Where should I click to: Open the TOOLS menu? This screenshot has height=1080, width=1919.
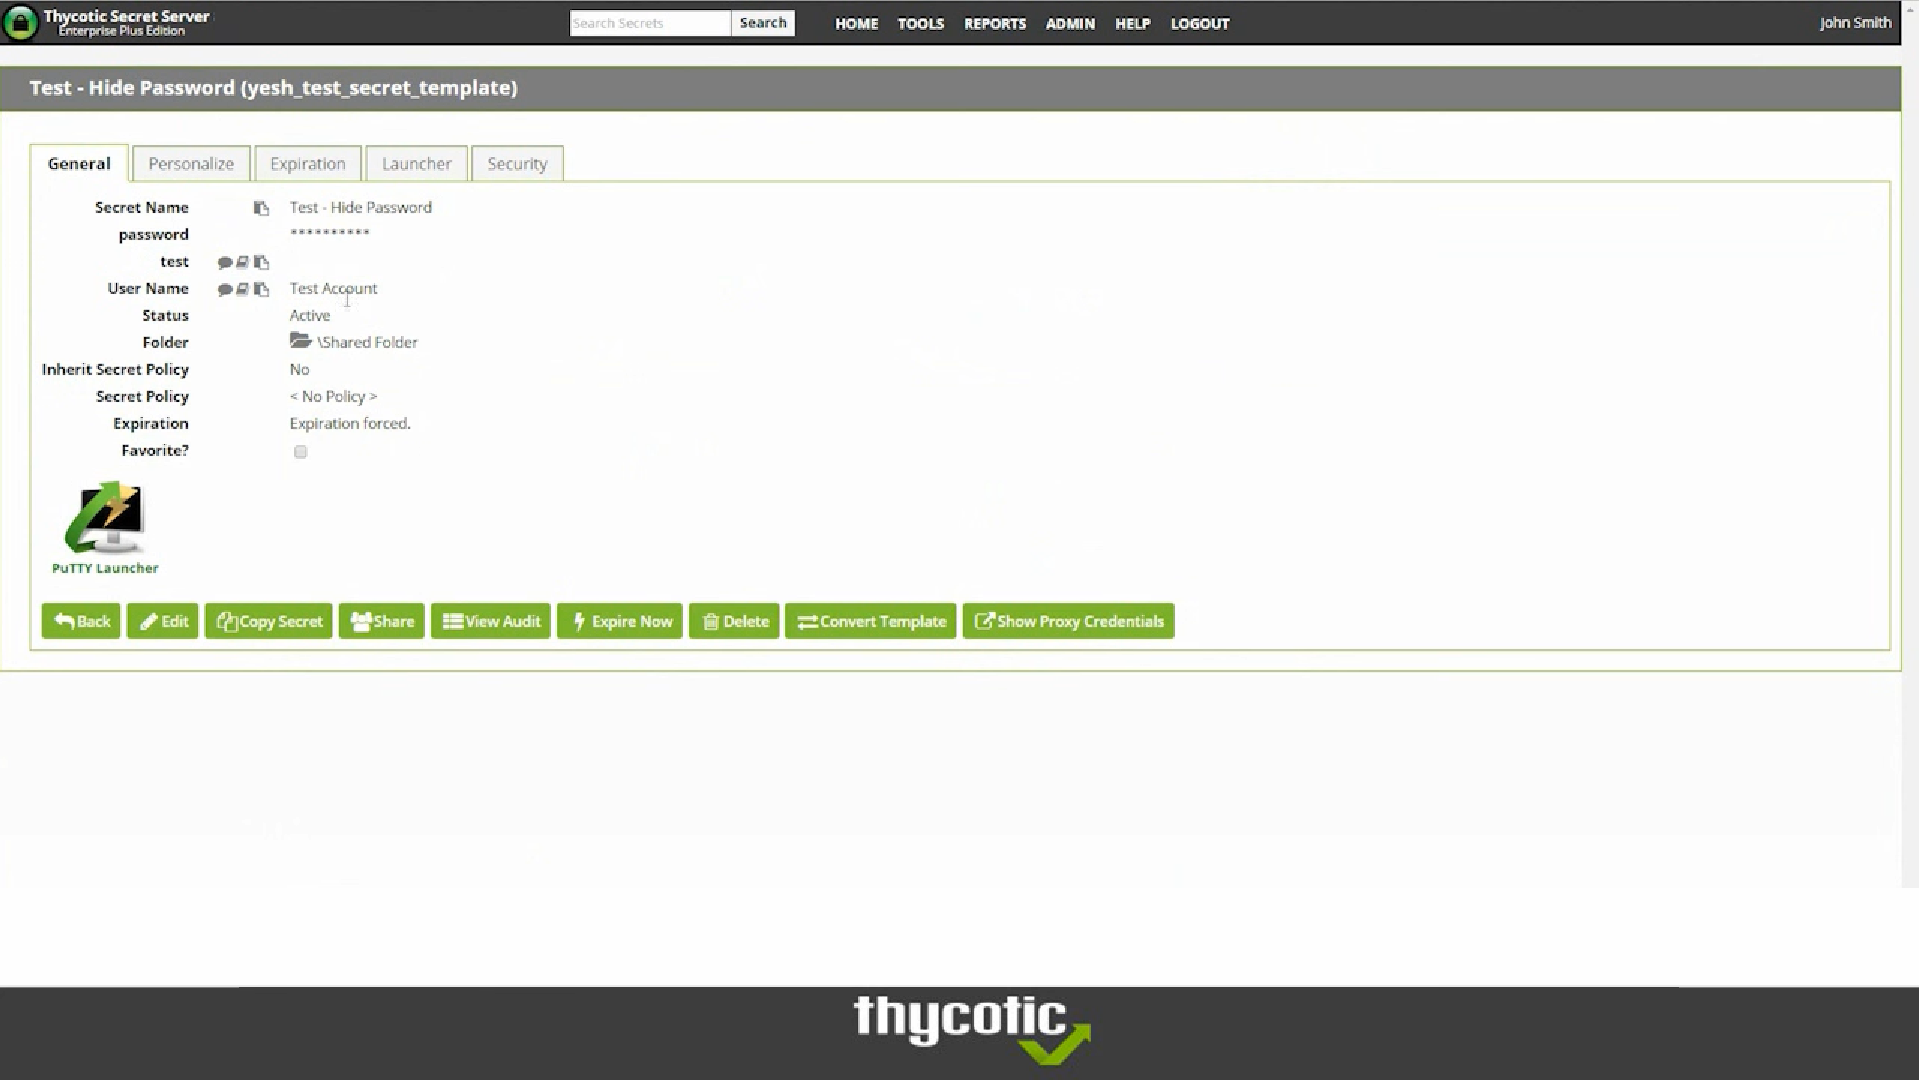click(919, 23)
